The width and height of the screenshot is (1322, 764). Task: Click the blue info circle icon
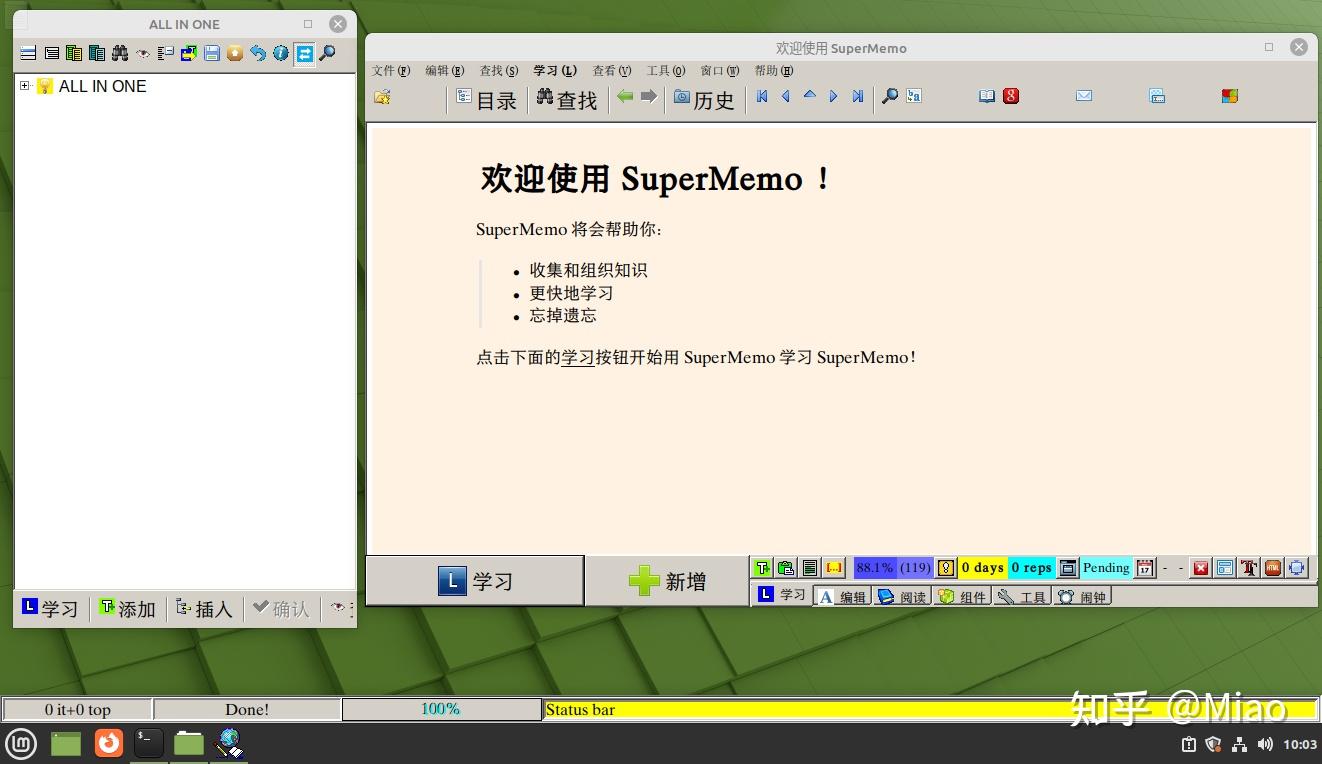[281, 53]
